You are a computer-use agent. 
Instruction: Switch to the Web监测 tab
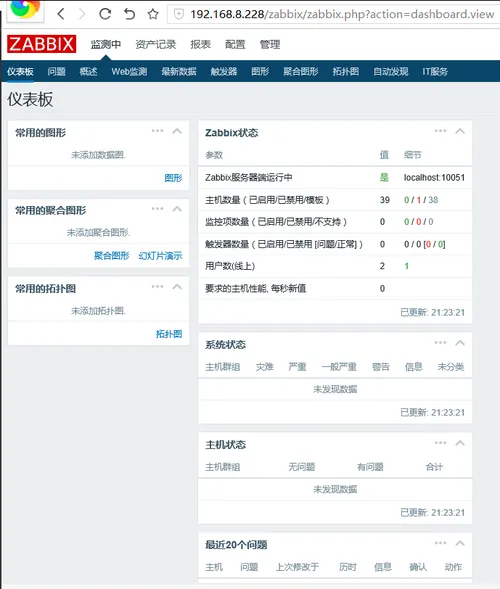[x=129, y=71]
